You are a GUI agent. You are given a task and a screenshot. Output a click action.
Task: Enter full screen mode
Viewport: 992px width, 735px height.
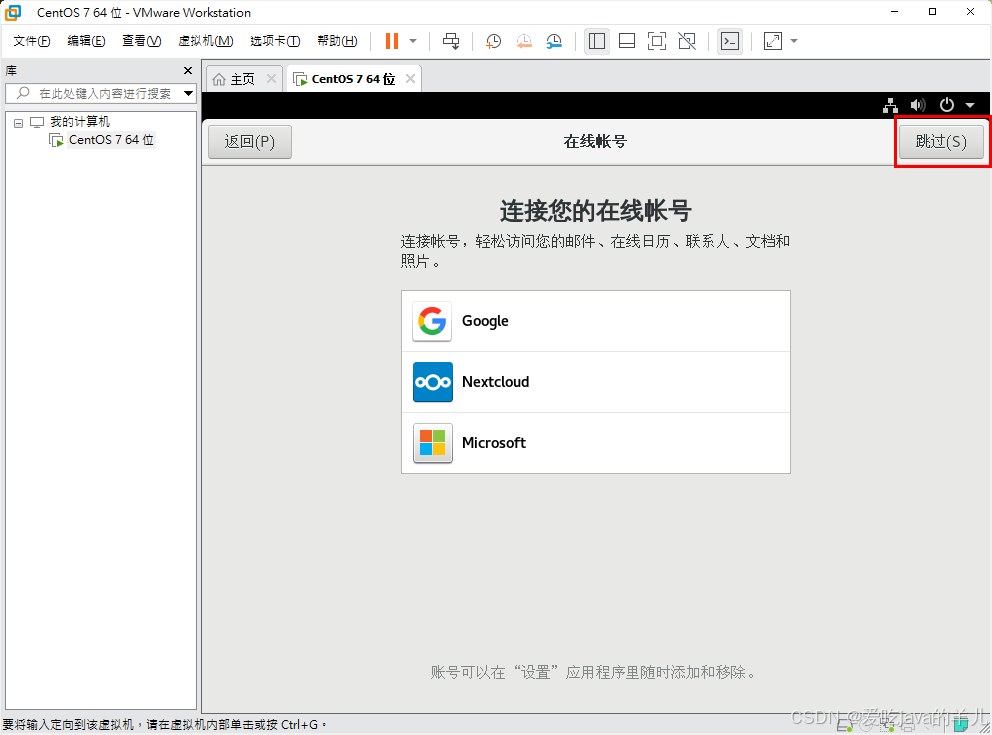click(x=657, y=41)
